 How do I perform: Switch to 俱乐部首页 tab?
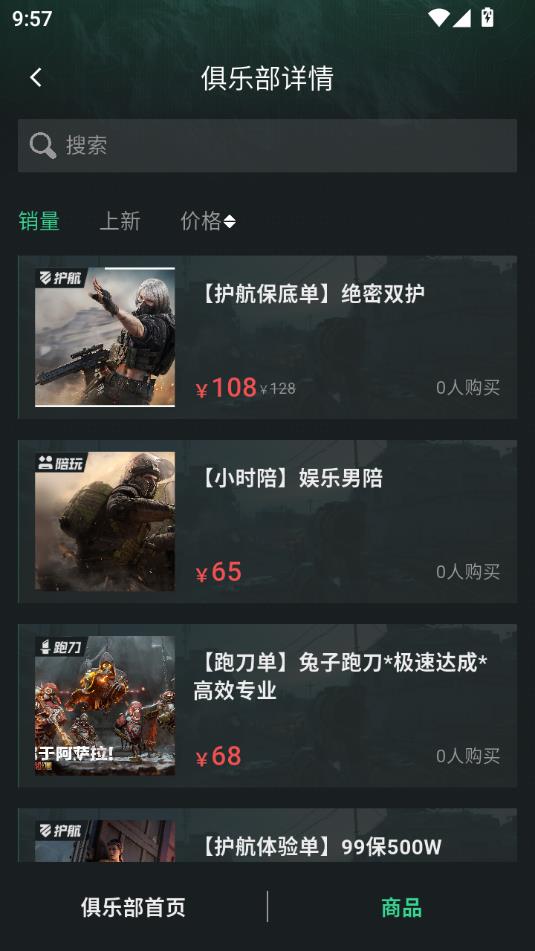pyautogui.click(x=133, y=907)
